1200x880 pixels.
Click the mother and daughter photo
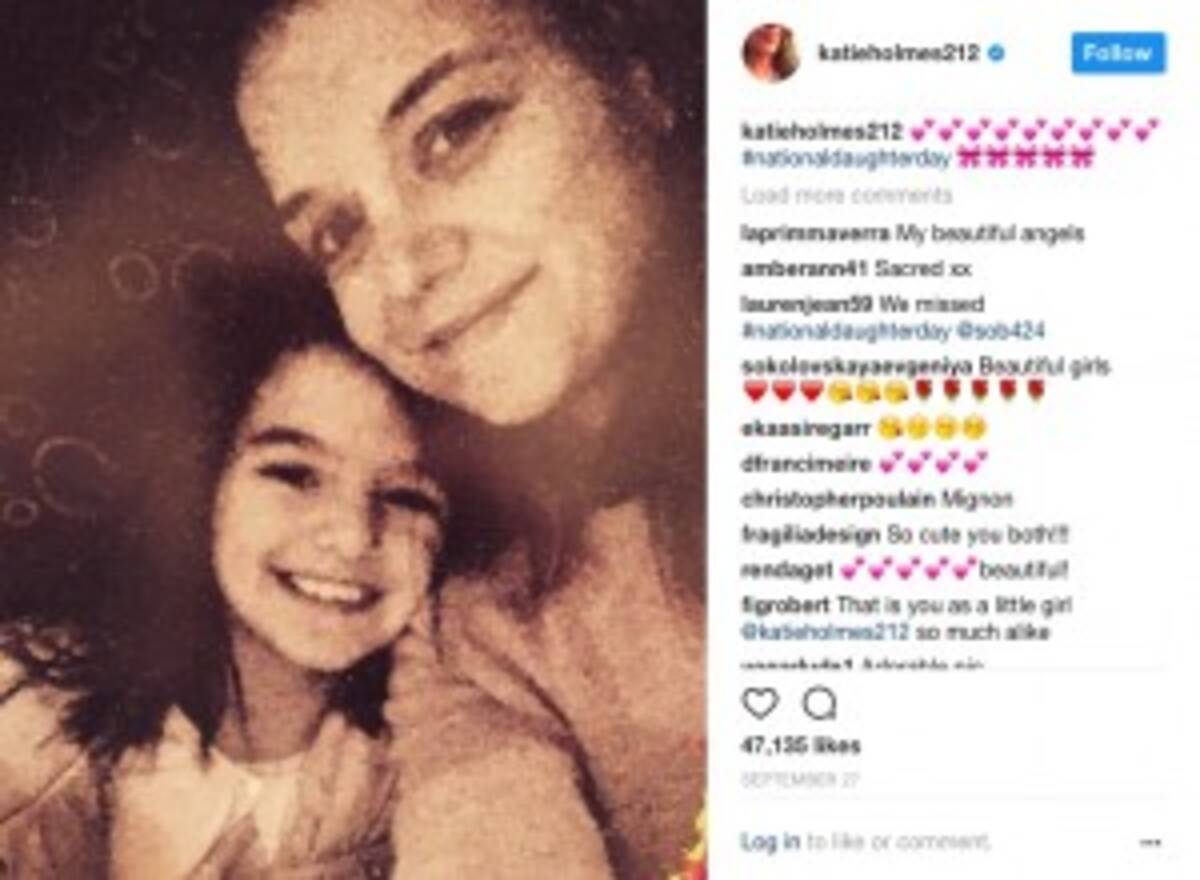pyautogui.click(x=353, y=440)
